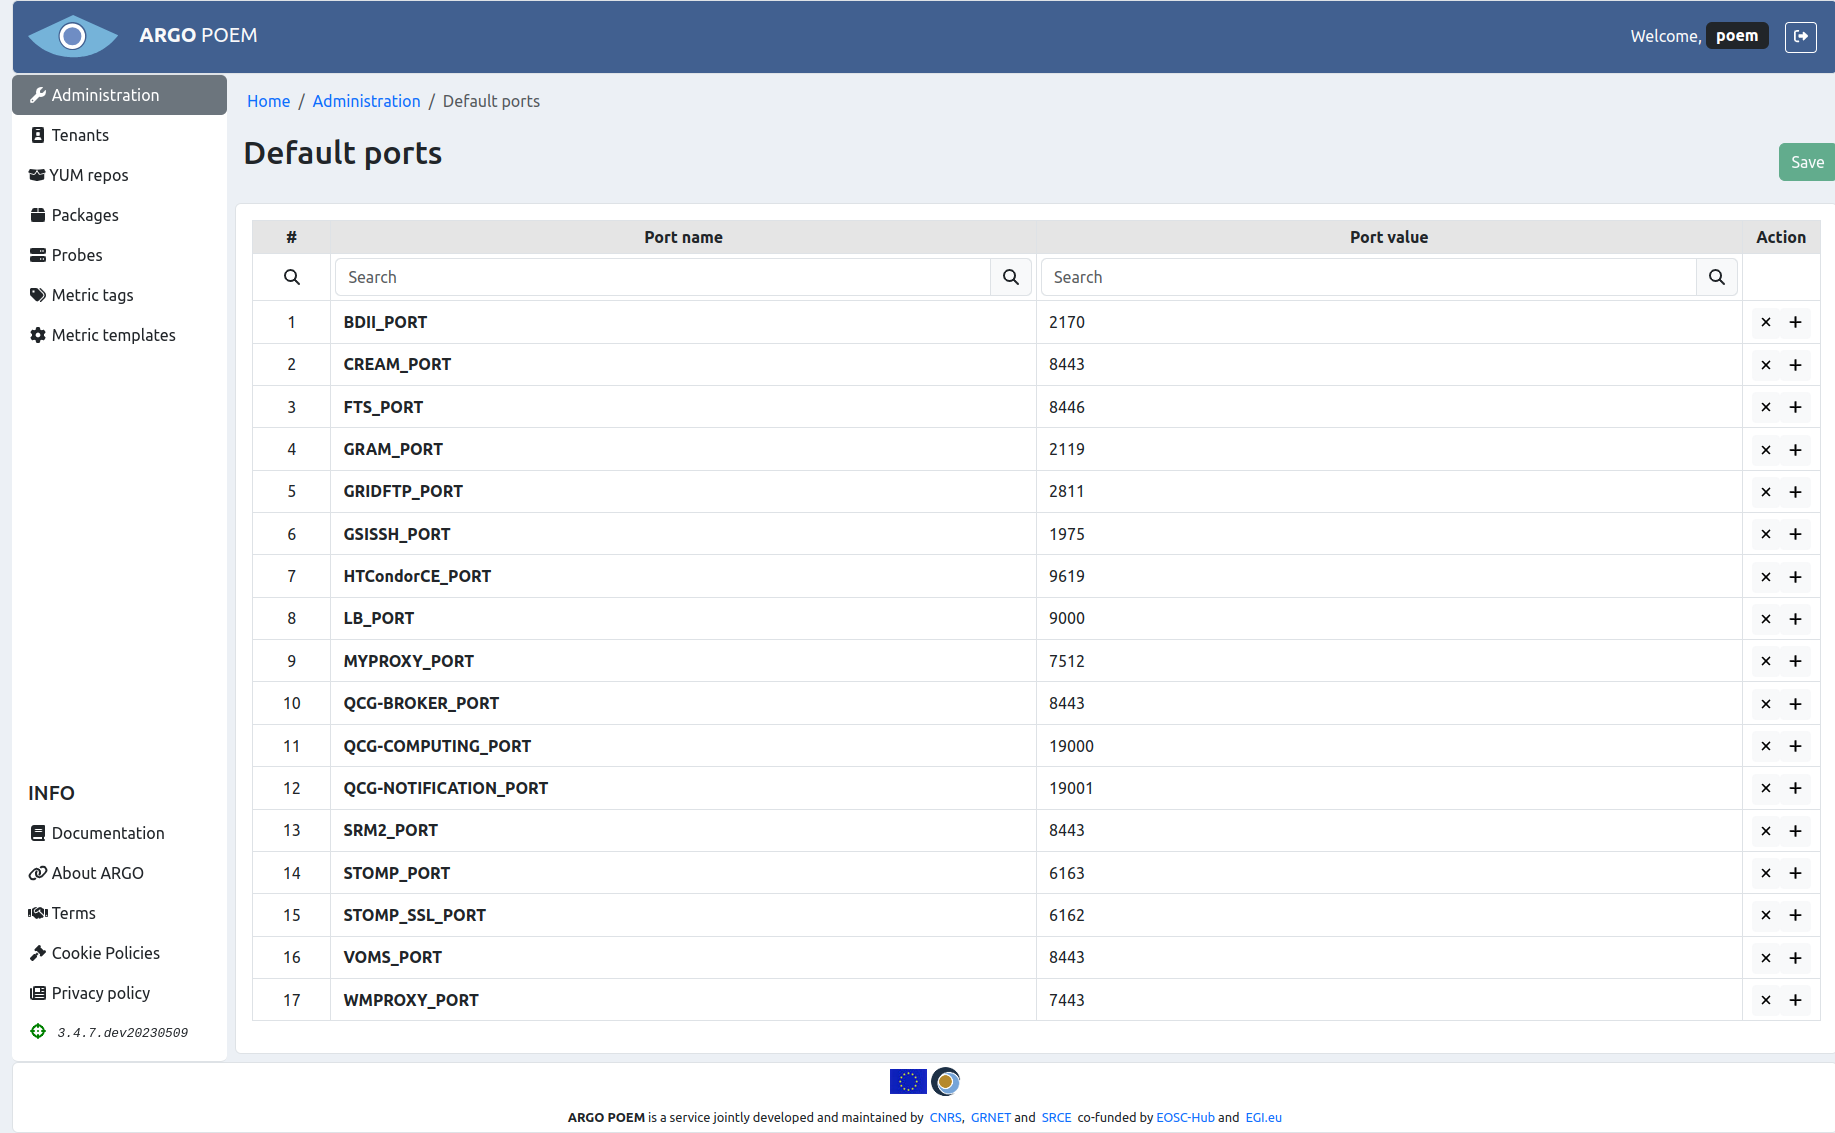Remove the BDII_PORT row with the × icon
The width and height of the screenshot is (1835, 1133).
pos(1766,322)
